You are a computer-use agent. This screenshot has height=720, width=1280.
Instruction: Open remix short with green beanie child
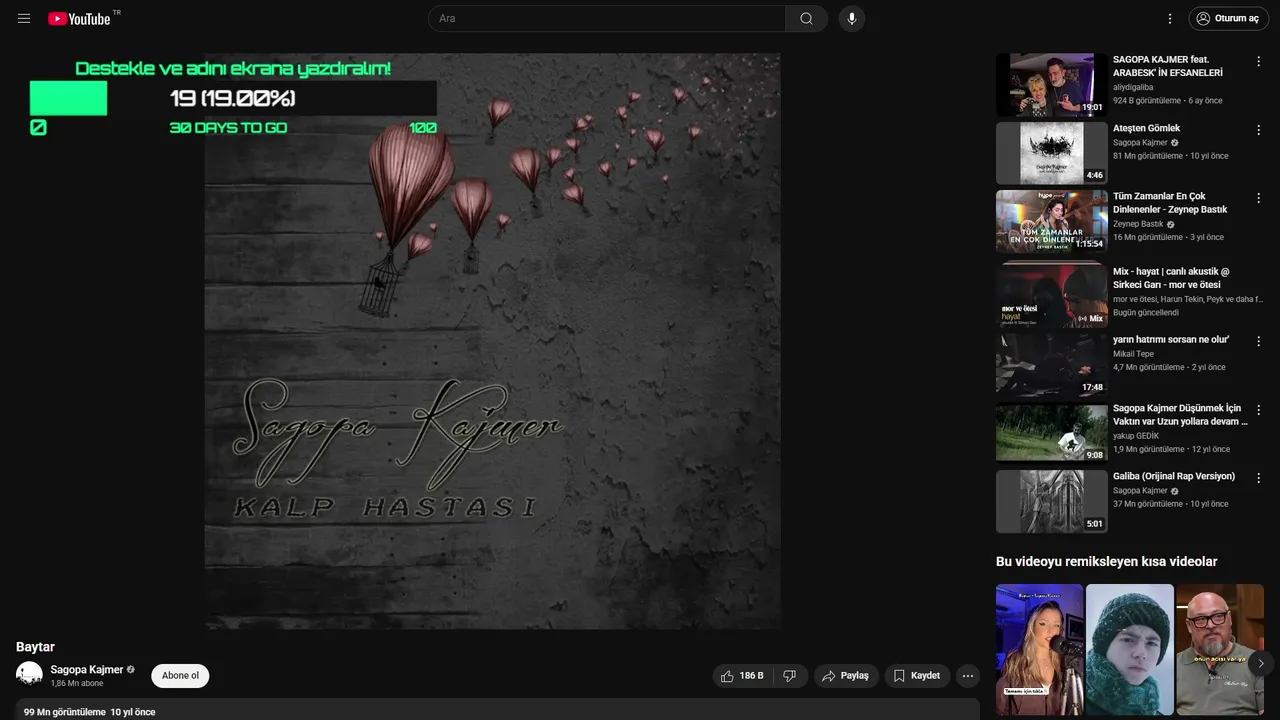1130,649
